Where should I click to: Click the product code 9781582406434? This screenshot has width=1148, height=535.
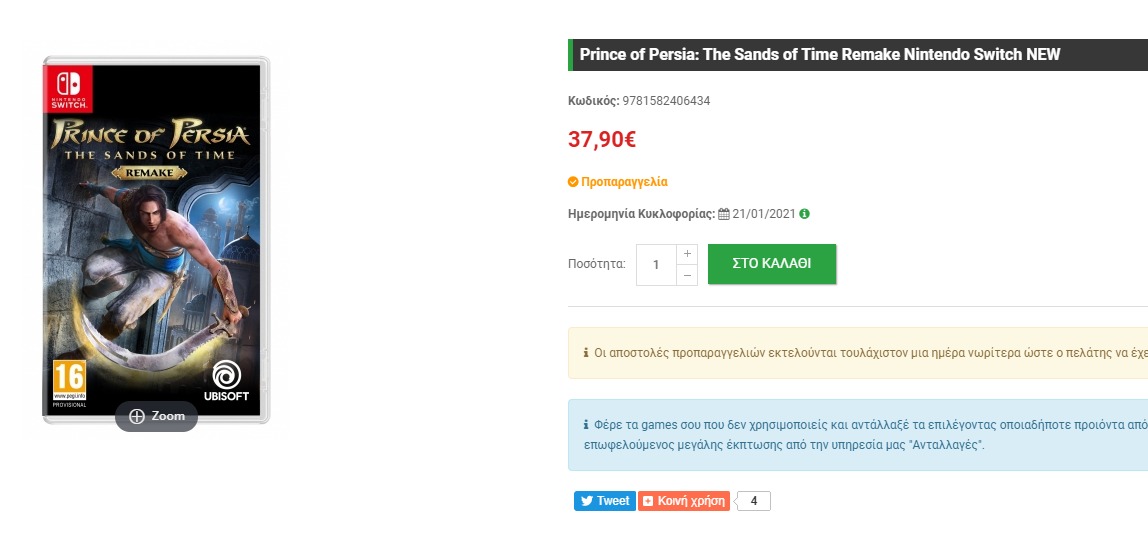click(666, 101)
